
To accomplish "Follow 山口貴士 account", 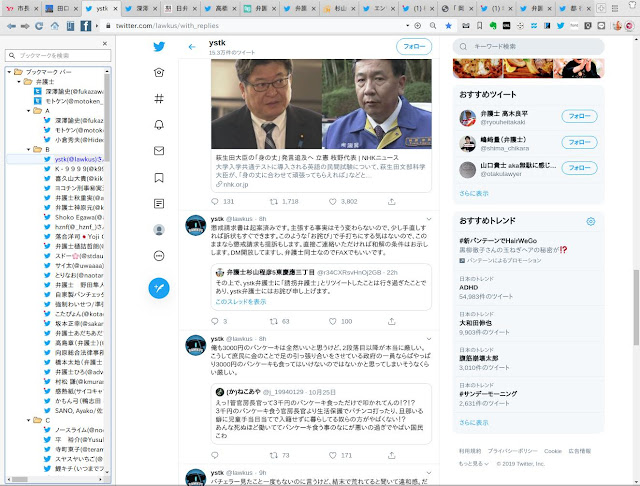I will pyautogui.click(x=579, y=168).
